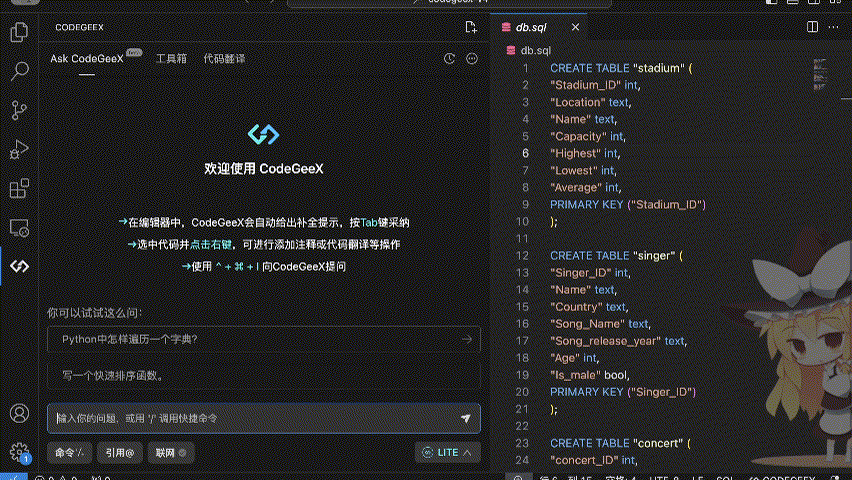Place cursor on CREATE TABLE "concert" line
Viewport: 852px width, 480px height.
tap(620, 443)
